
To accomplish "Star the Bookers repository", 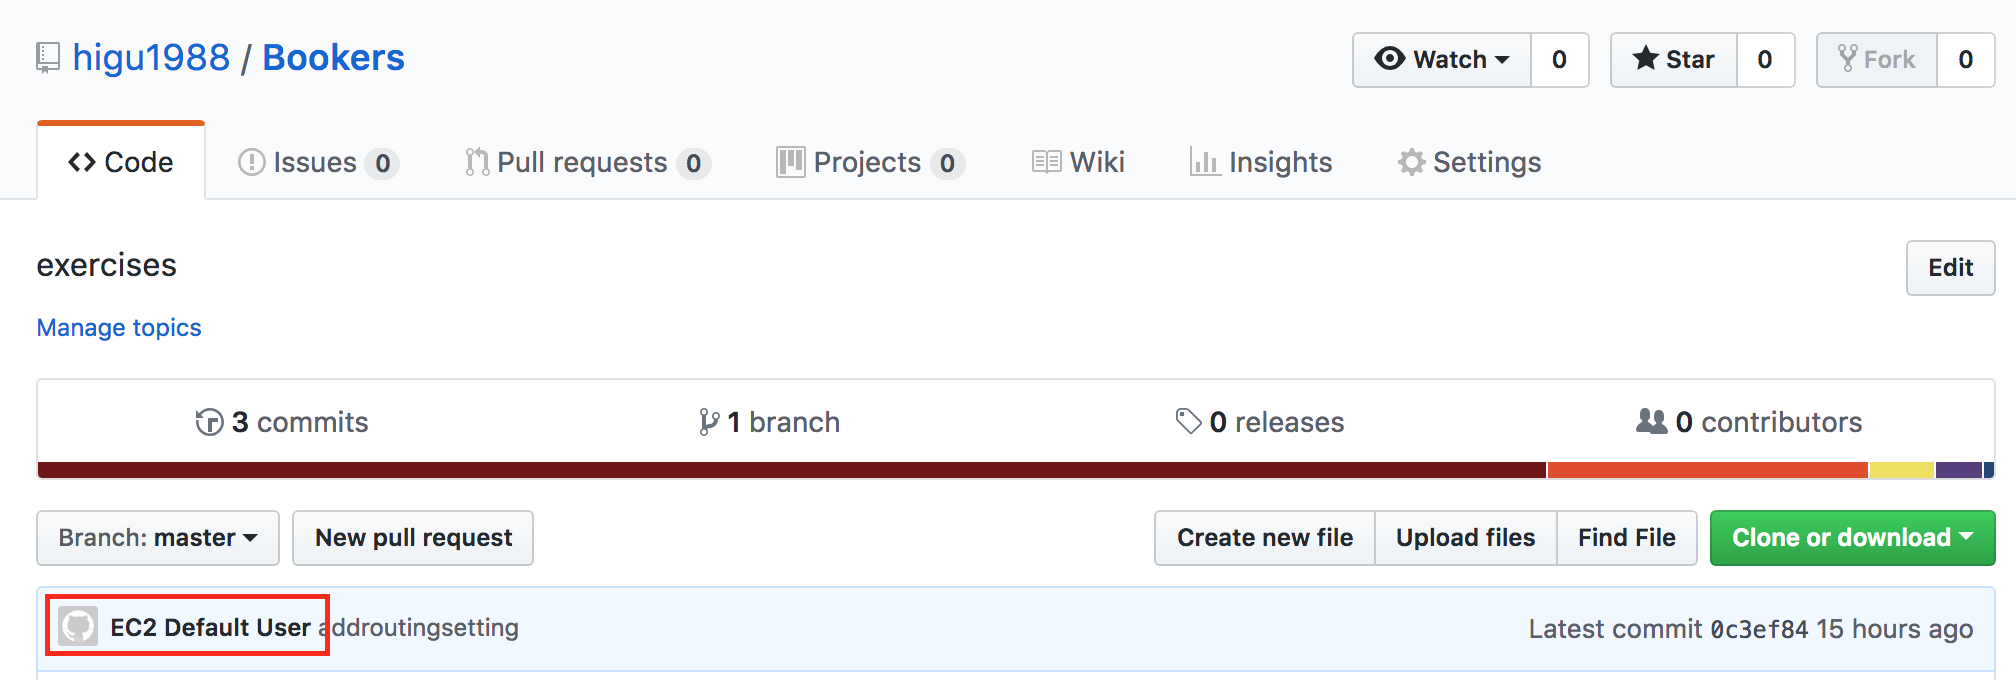I will [x=1674, y=60].
